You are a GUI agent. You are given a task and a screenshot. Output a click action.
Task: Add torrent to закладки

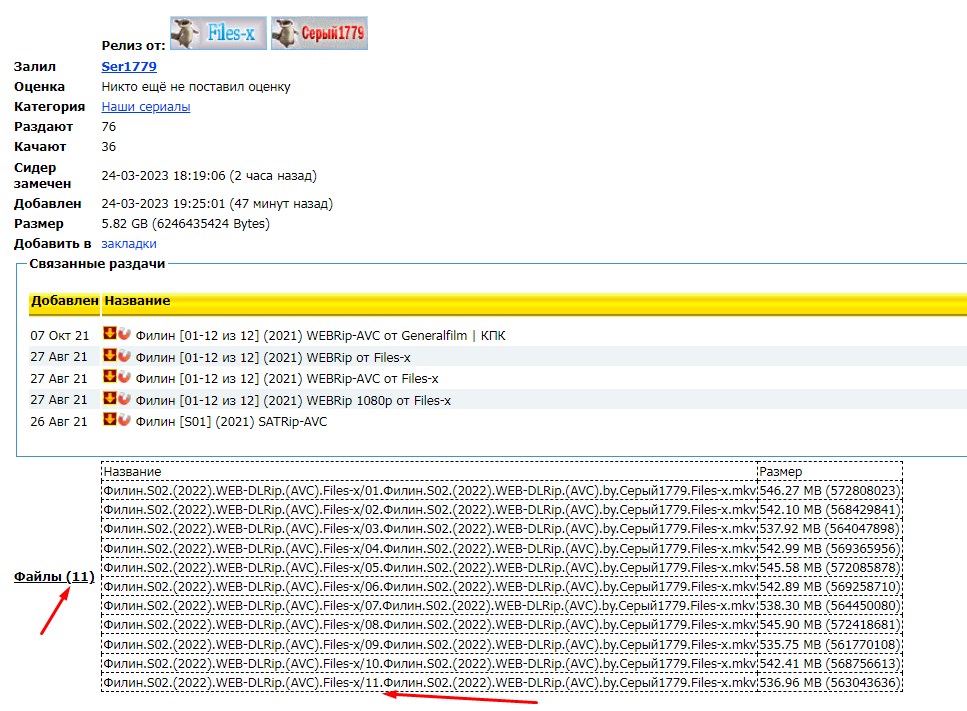tap(129, 243)
